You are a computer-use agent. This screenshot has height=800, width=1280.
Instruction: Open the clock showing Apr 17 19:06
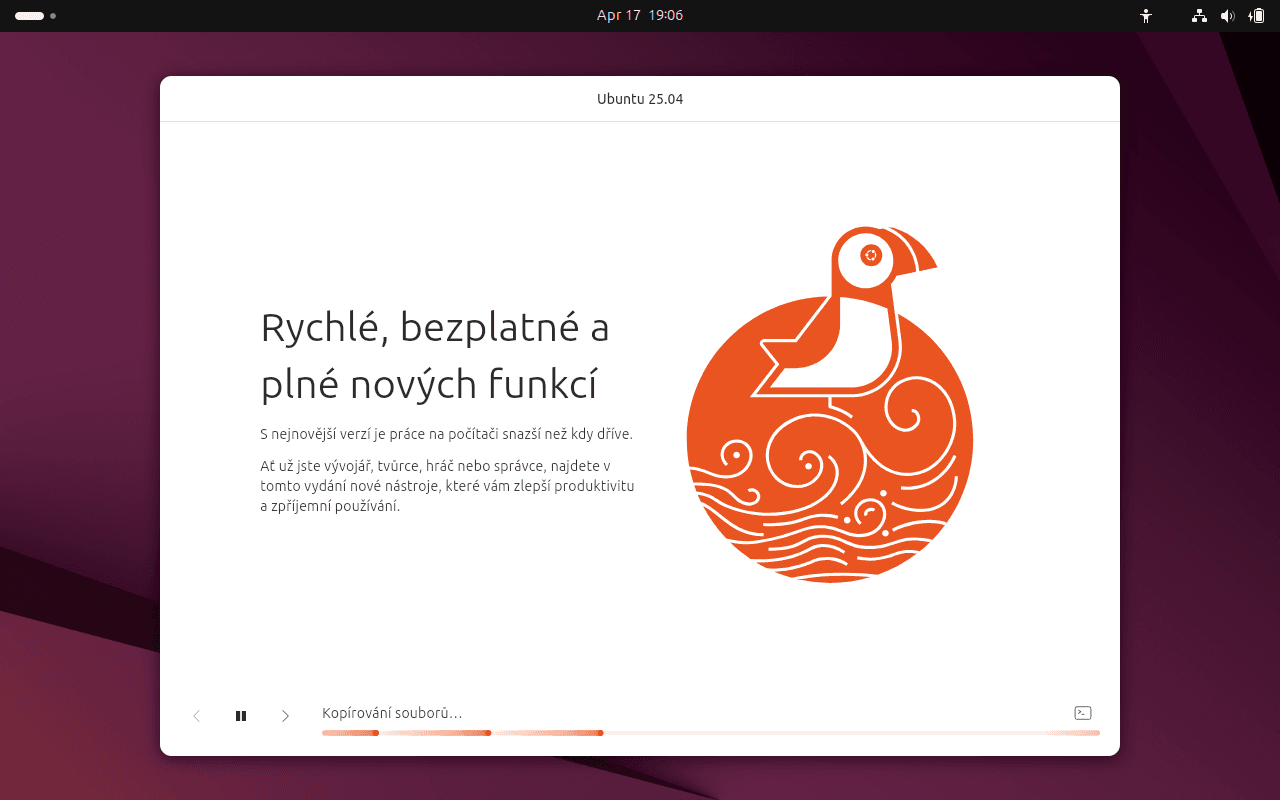click(x=640, y=15)
